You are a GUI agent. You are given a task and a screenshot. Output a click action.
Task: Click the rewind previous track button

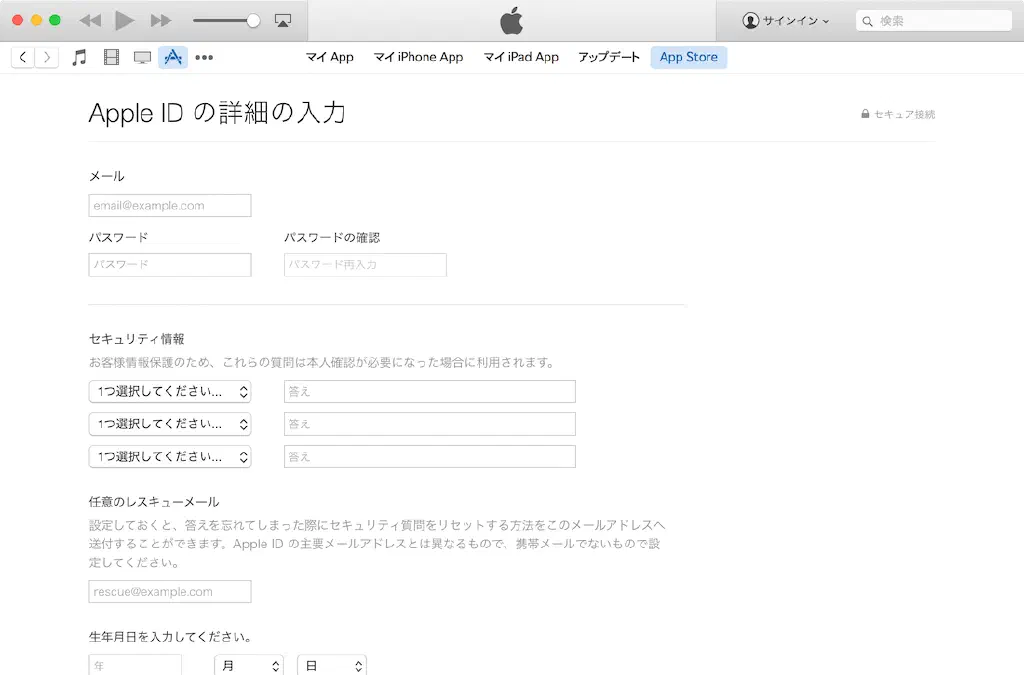pyautogui.click(x=90, y=20)
